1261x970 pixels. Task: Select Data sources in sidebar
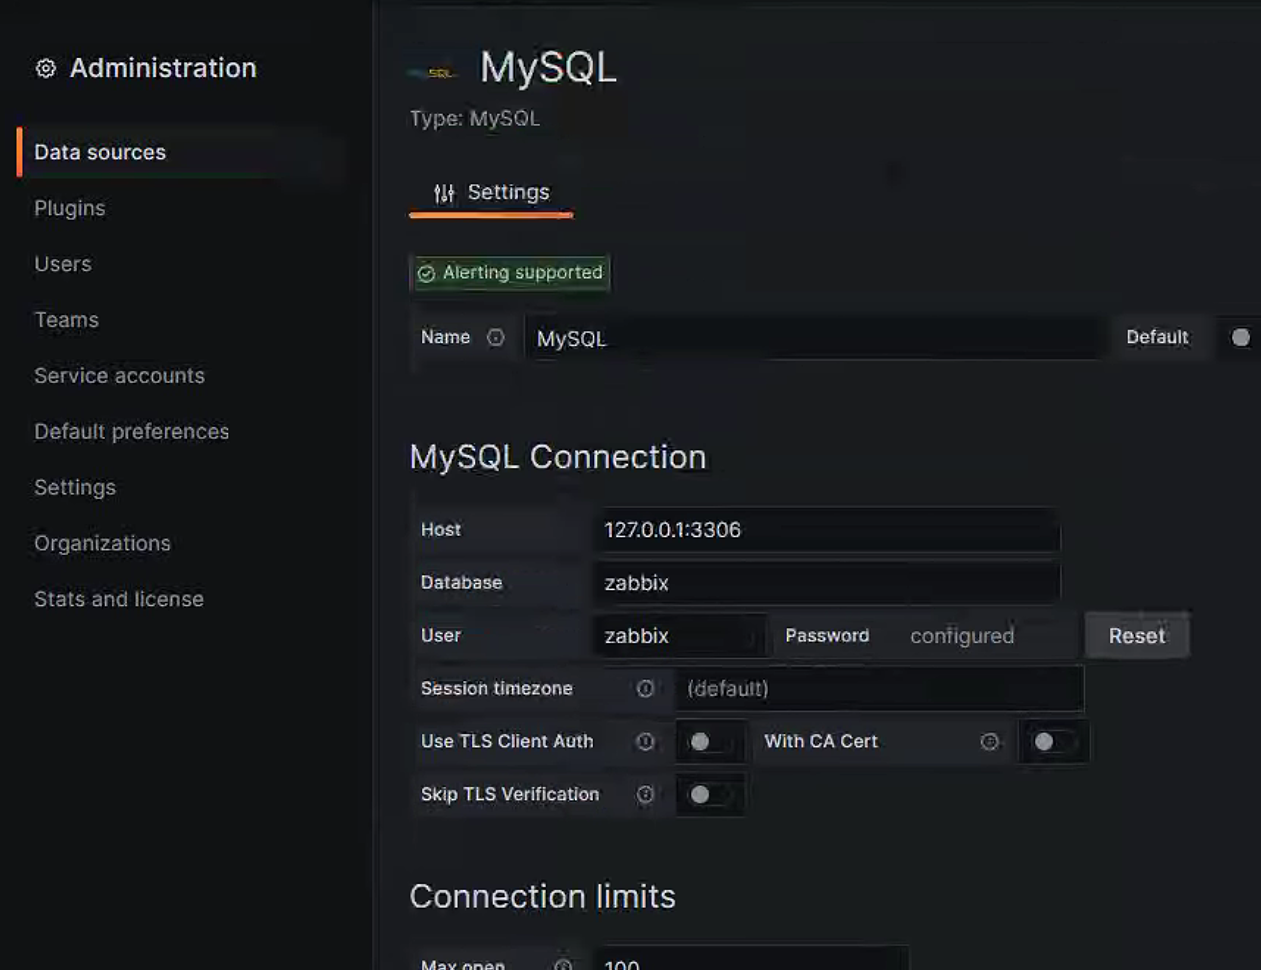pos(100,152)
